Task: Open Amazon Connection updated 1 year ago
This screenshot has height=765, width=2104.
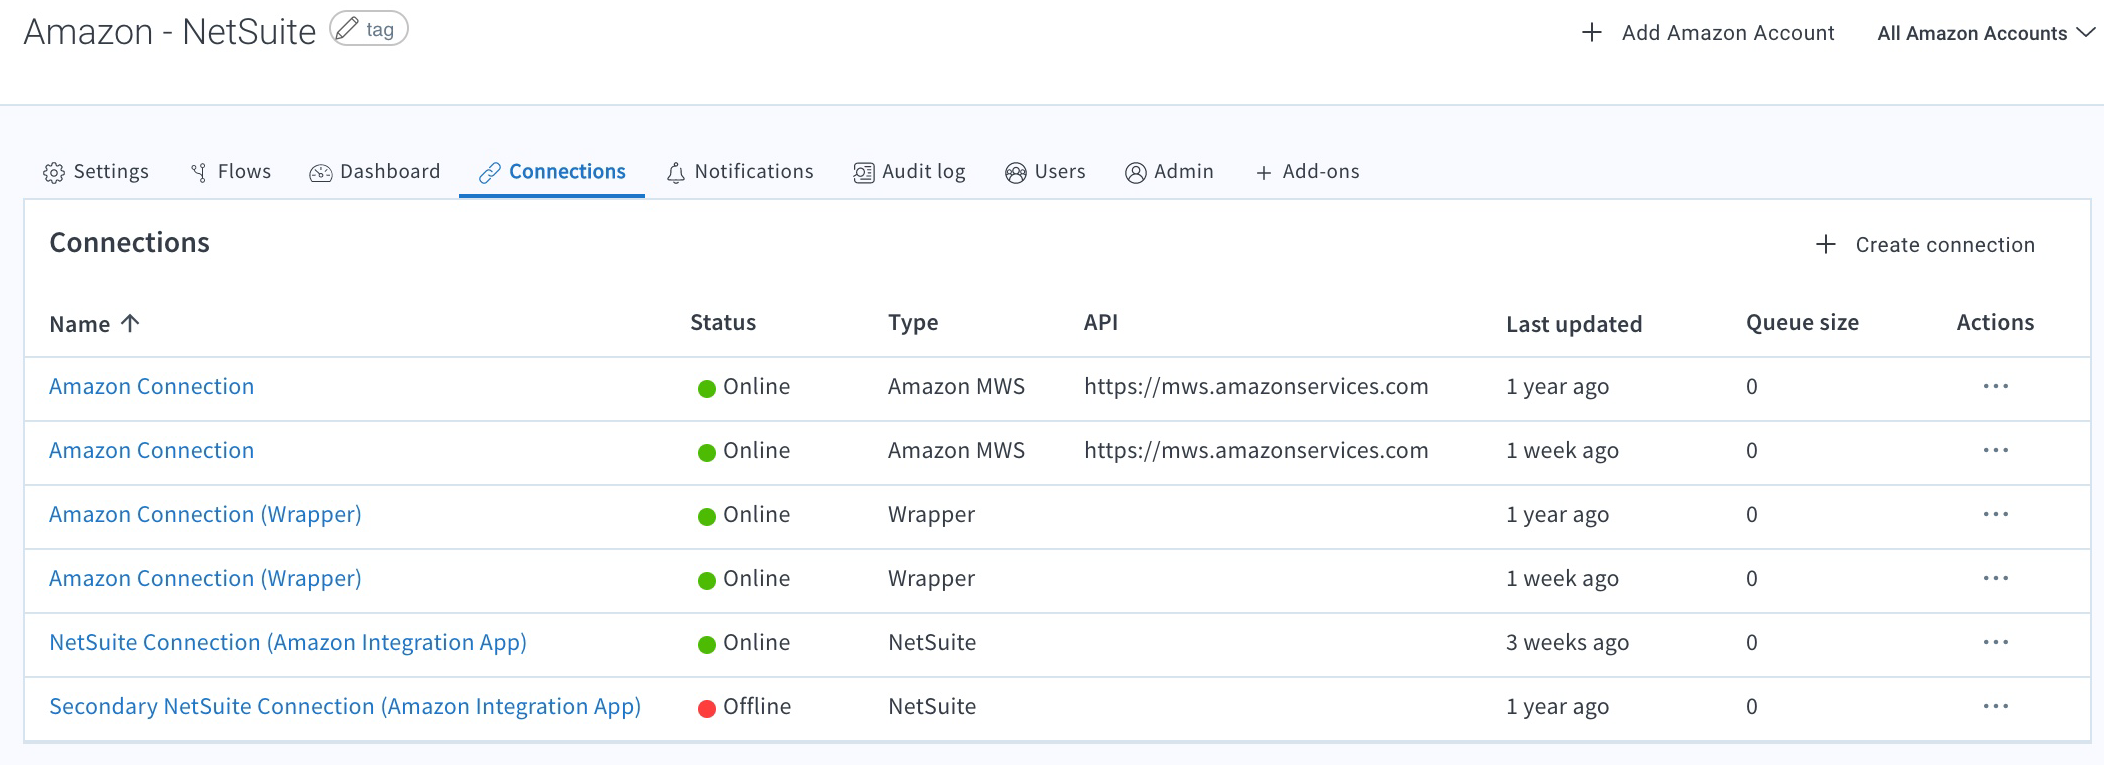Action: click(152, 387)
